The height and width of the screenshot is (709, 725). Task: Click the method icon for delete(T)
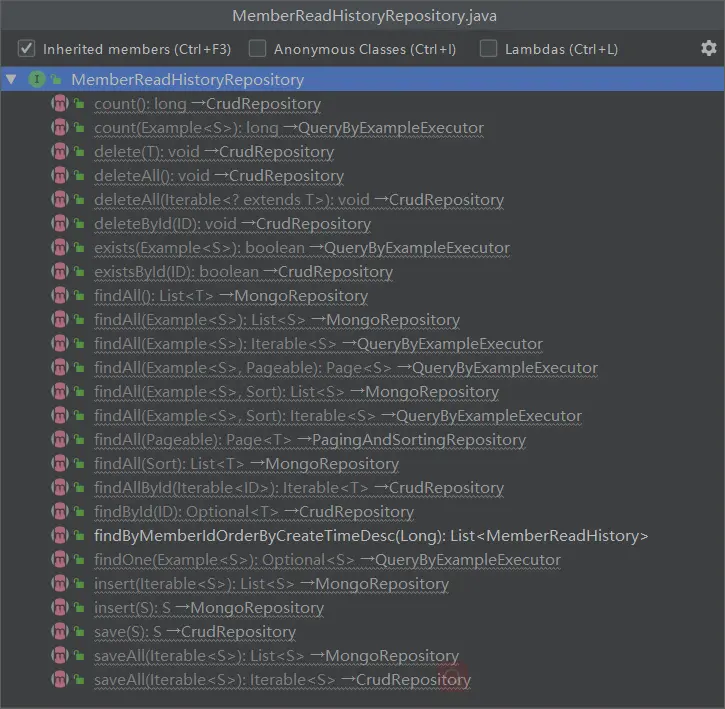(x=60, y=152)
